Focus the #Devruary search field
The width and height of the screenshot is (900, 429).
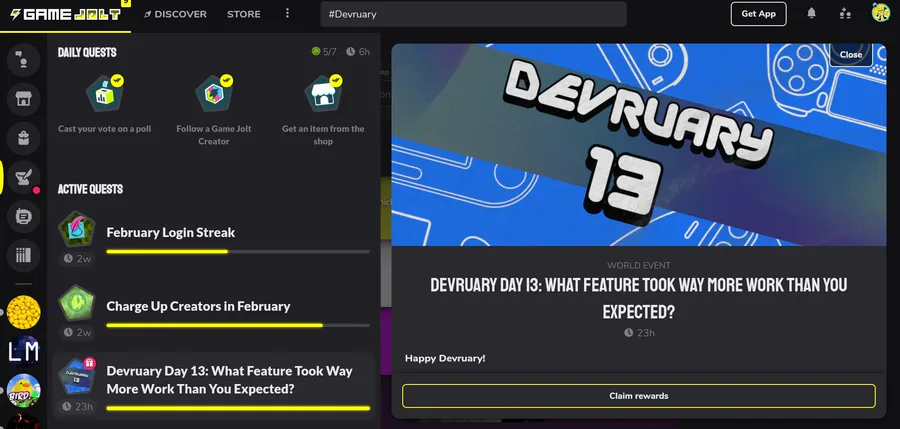coord(474,14)
